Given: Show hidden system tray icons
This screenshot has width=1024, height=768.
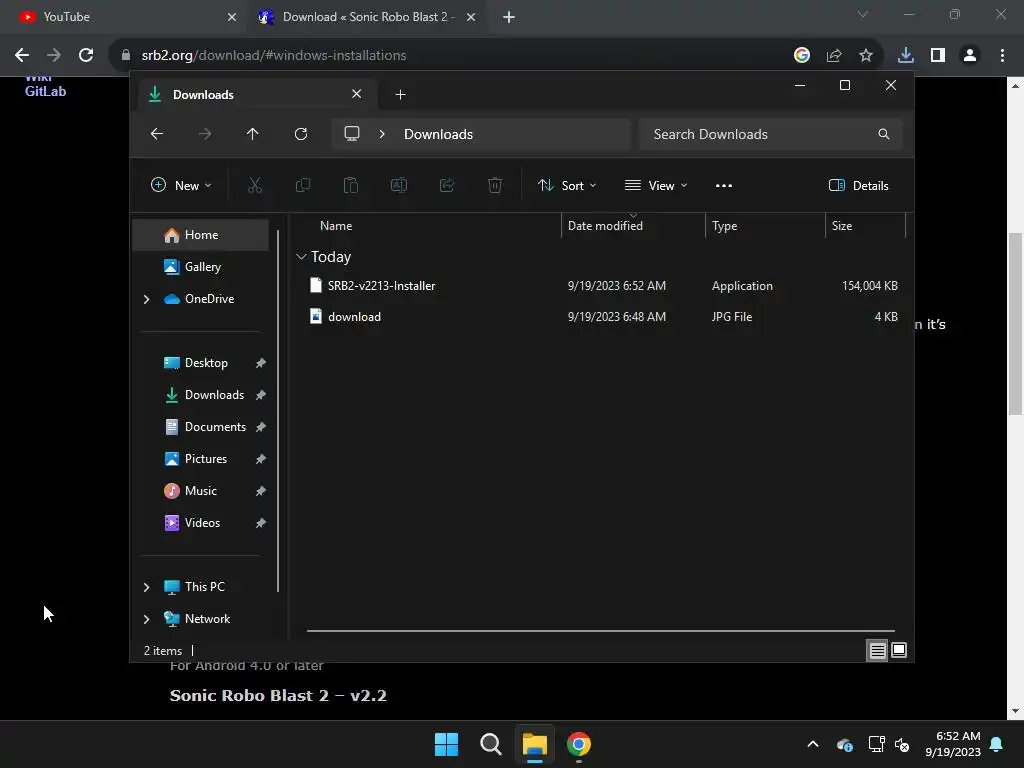Looking at the screenshot, I should pos(813,744).
